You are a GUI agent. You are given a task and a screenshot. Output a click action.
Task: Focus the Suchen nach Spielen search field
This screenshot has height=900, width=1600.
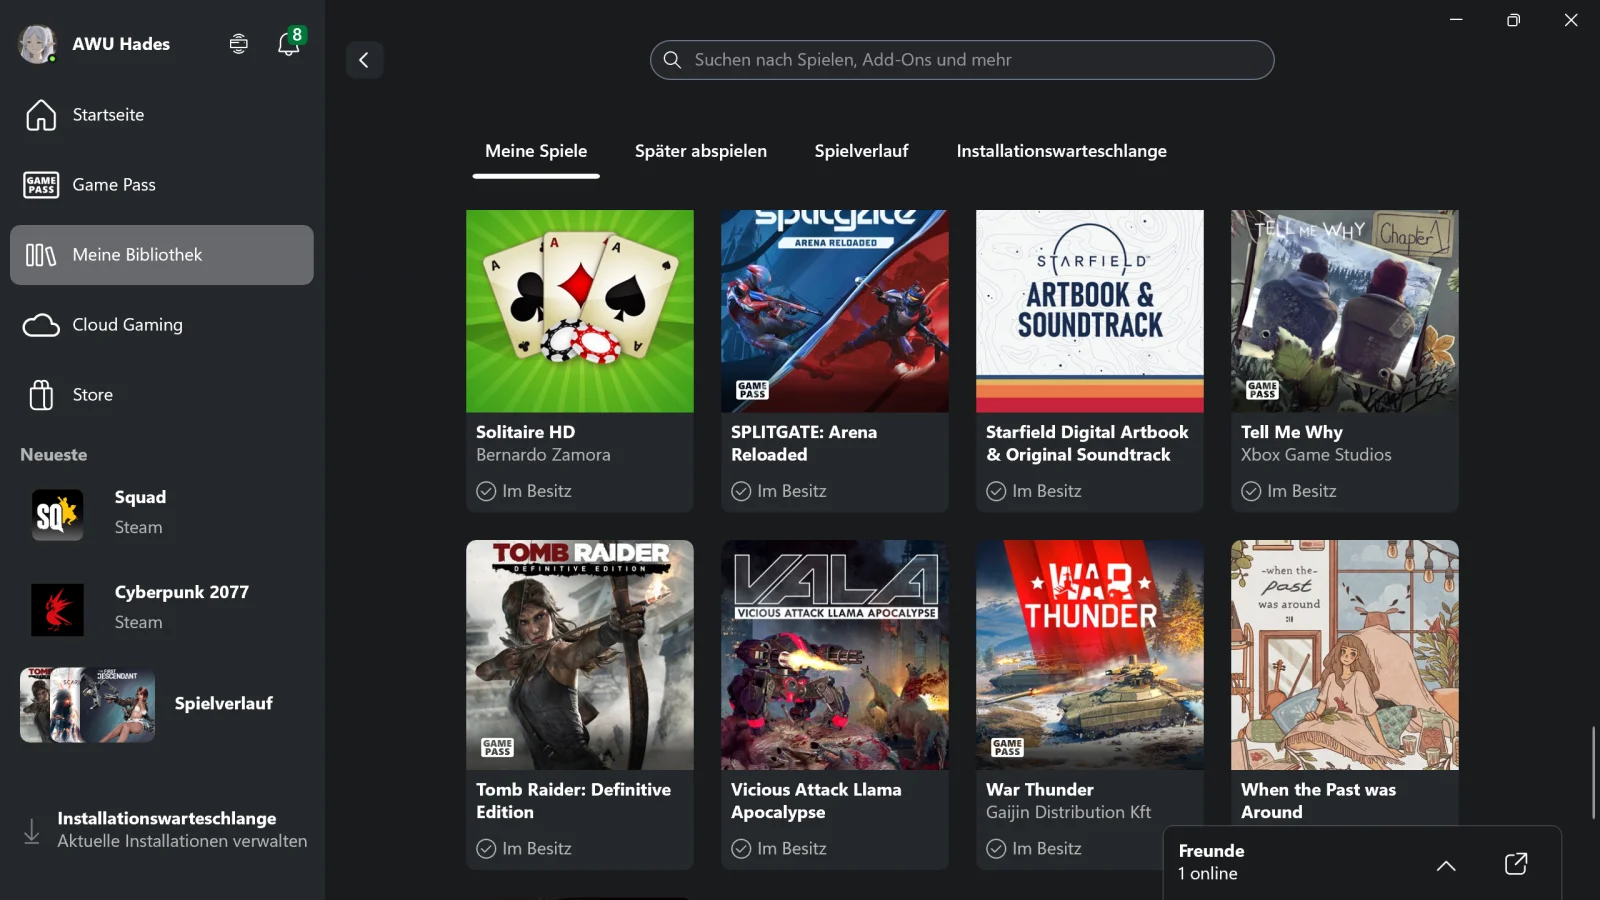pyautogui.click(x=962, y=60)
